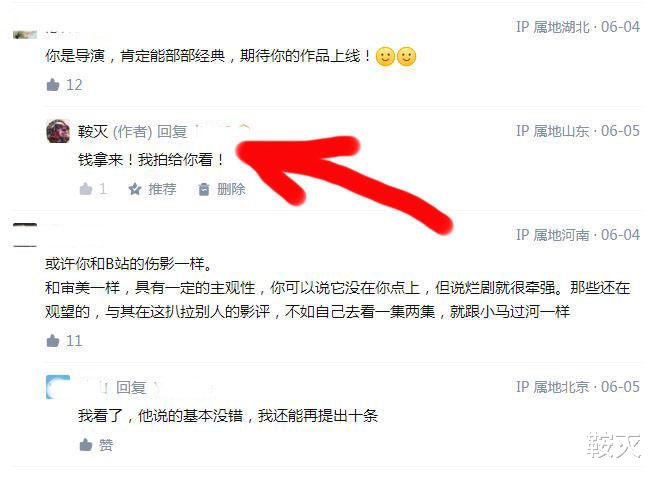656x478 pixels.
Task: Click the like count 11
Action: pyautogui.click(x=74, y=341)
